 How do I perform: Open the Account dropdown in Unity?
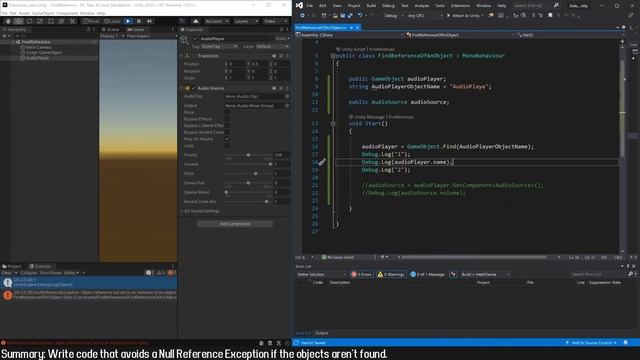point(216,21)
